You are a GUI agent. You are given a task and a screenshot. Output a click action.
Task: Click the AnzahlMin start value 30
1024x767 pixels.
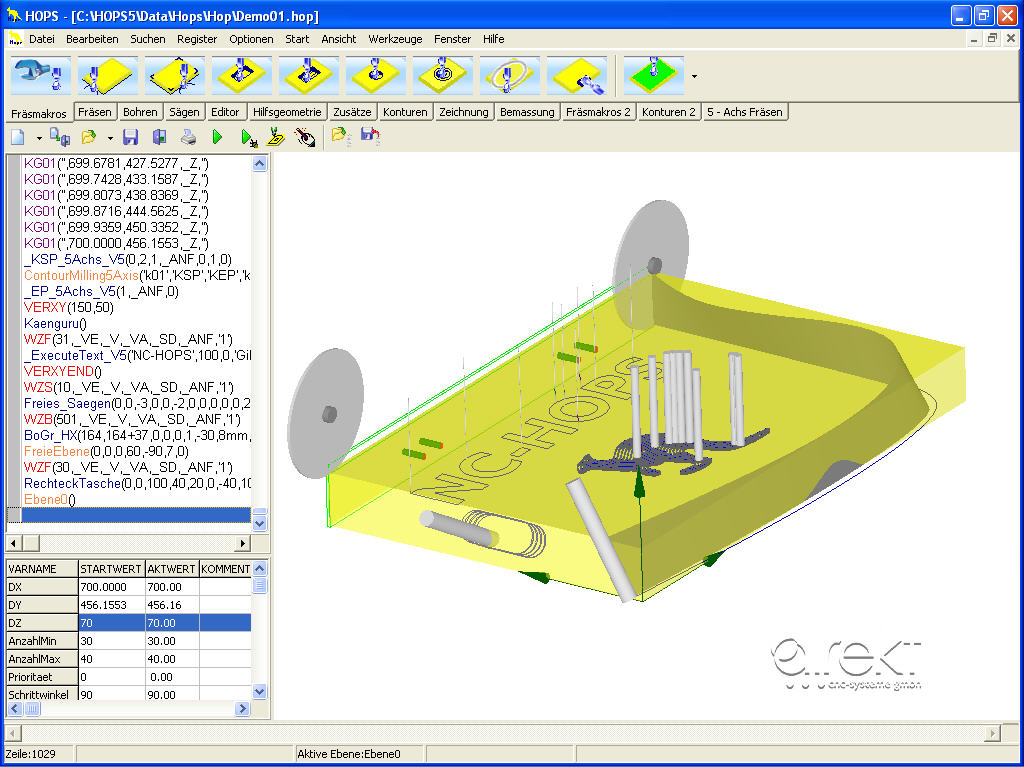coord(111,641)
